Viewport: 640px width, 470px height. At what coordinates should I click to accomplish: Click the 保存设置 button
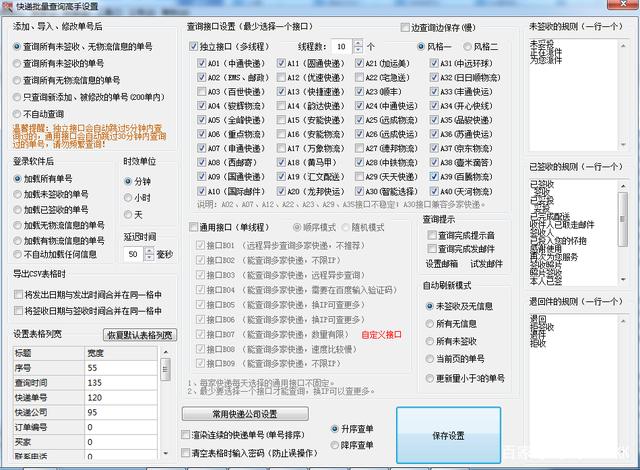(x=449, y=435)
